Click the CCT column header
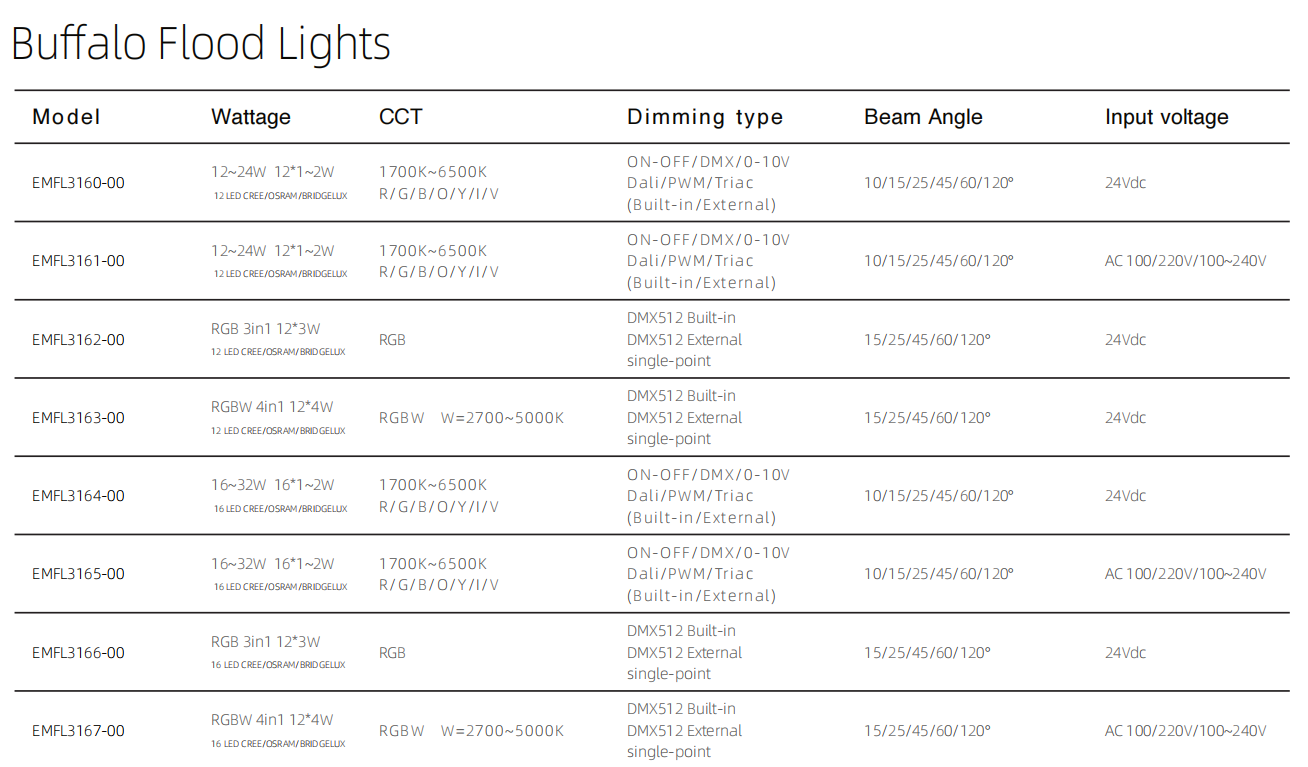Image resolution: width=1308 pixels, height=767 pixels. pyautogui.click(x=401, y=117)
